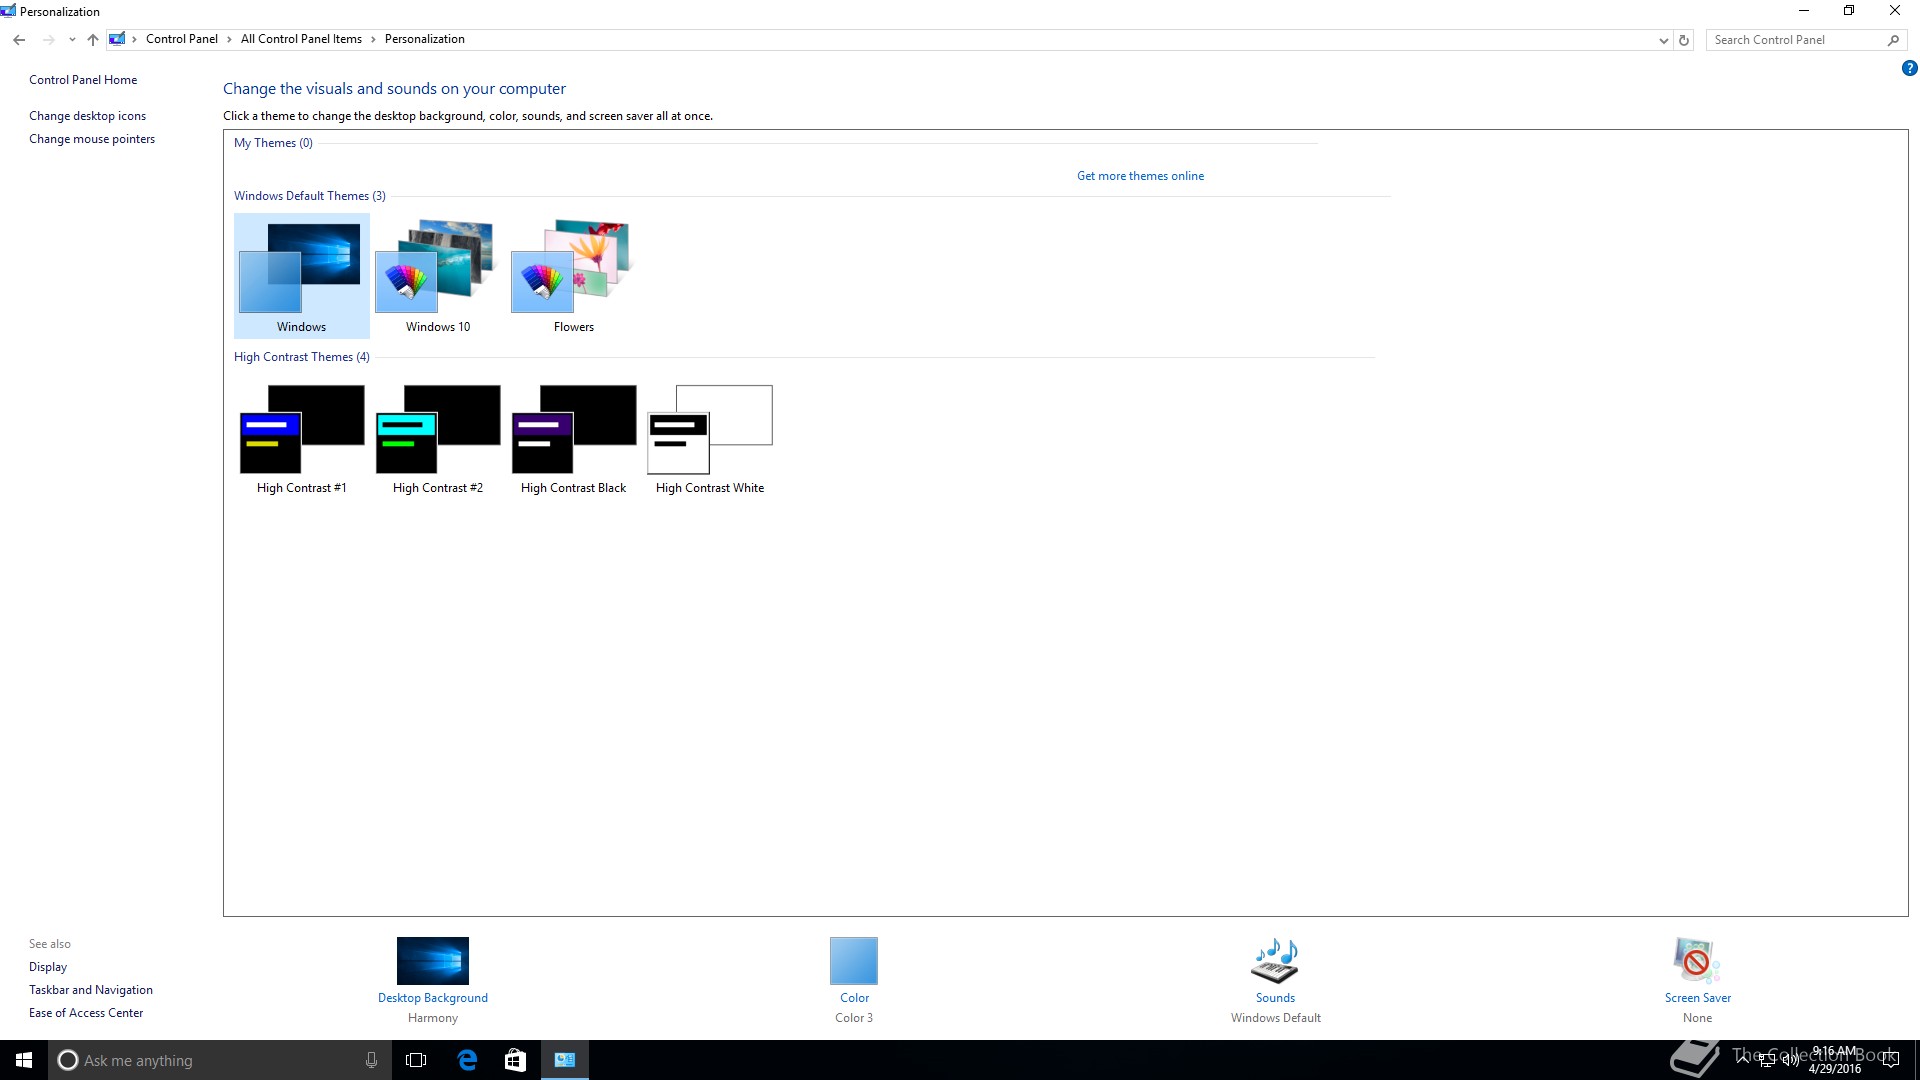Open recent locations dropdown arrow
Image resolution: width=1920 pixels, height=1080 pixels.
point(72,40)
